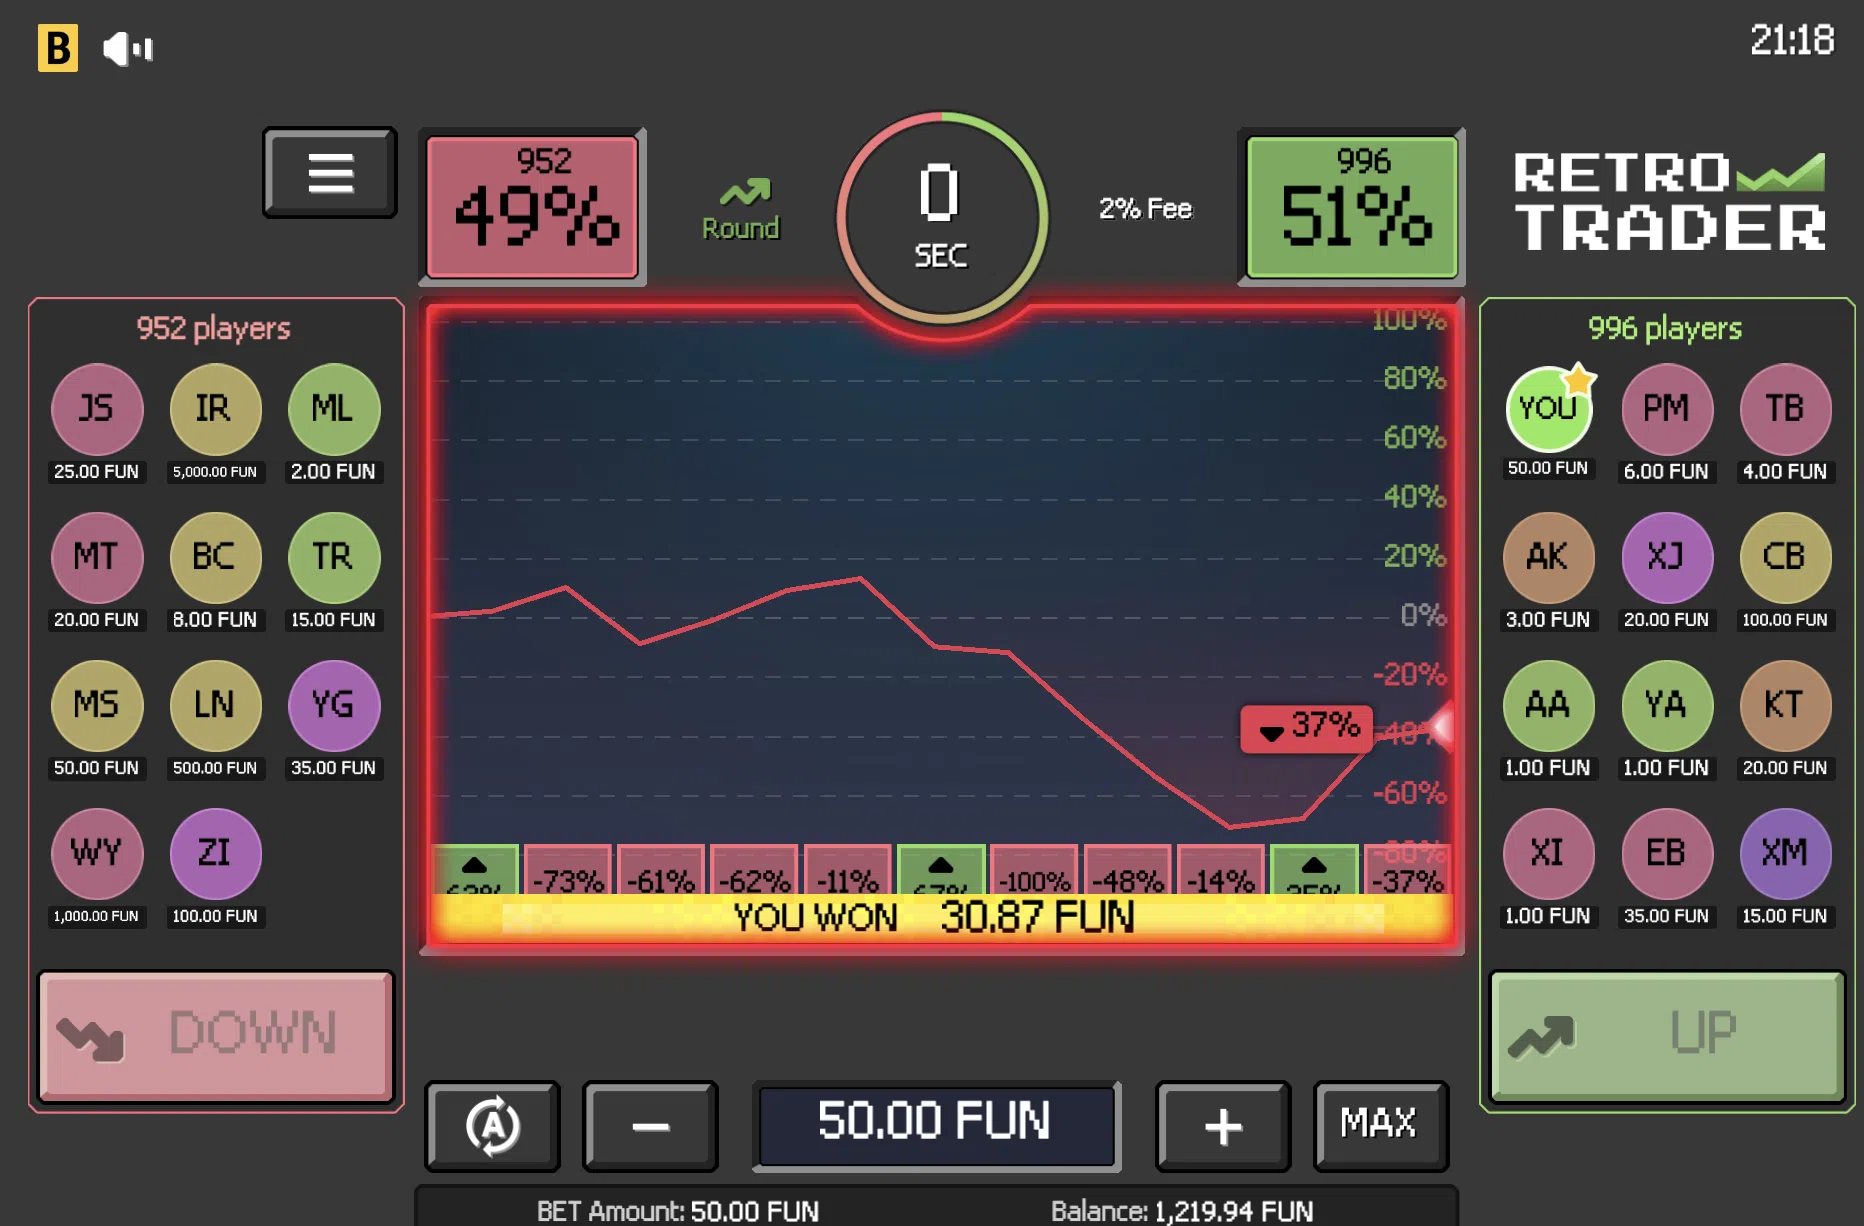1864x1226 pixels.
Task: Select the green 51% up pool box
Action: tap(1352, 207)
